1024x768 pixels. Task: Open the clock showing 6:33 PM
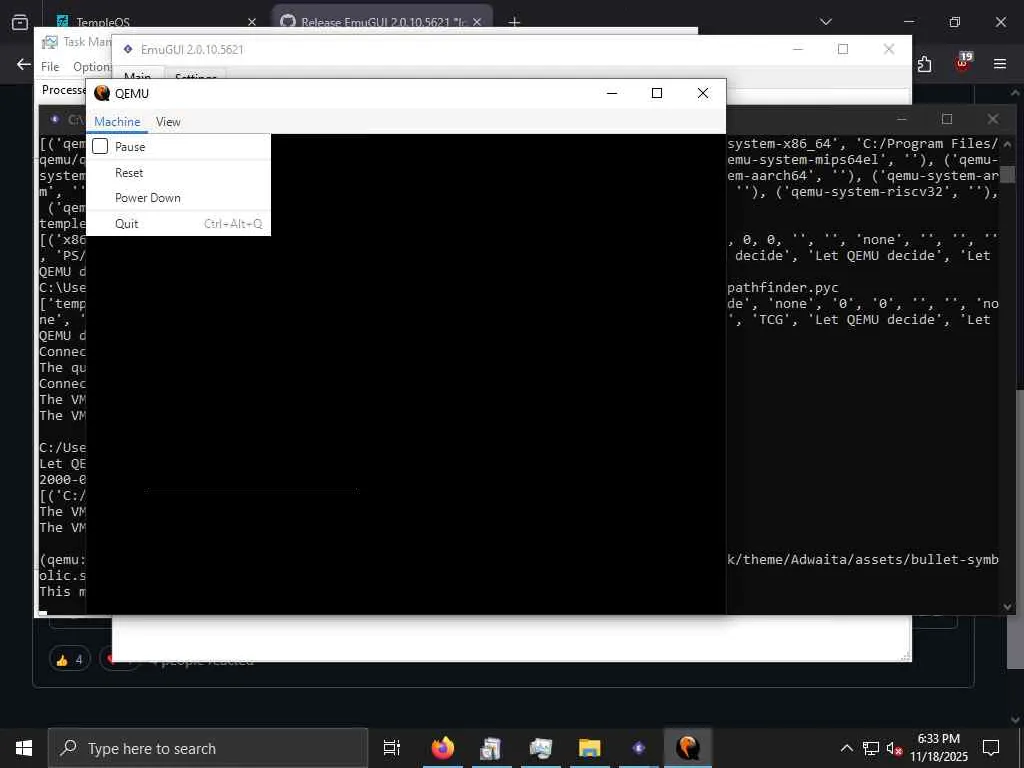(x=939, y=748)
